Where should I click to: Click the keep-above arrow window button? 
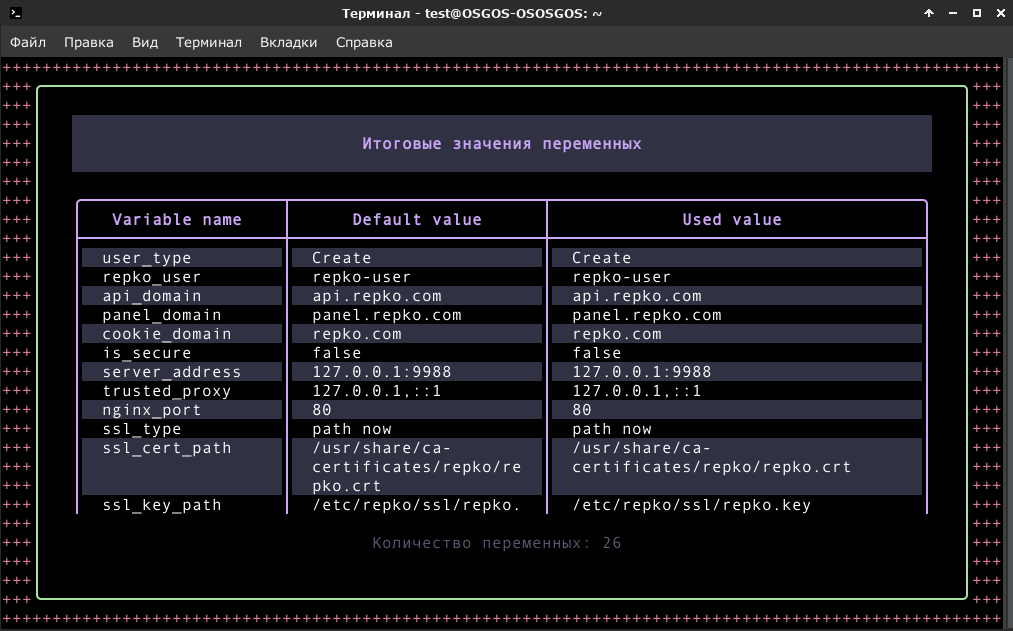pyautogui.click(x=929, y=13)
